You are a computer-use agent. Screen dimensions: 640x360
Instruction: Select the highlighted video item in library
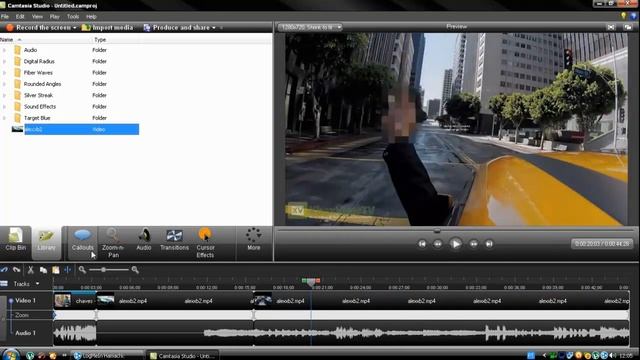(x=76, y=129)
